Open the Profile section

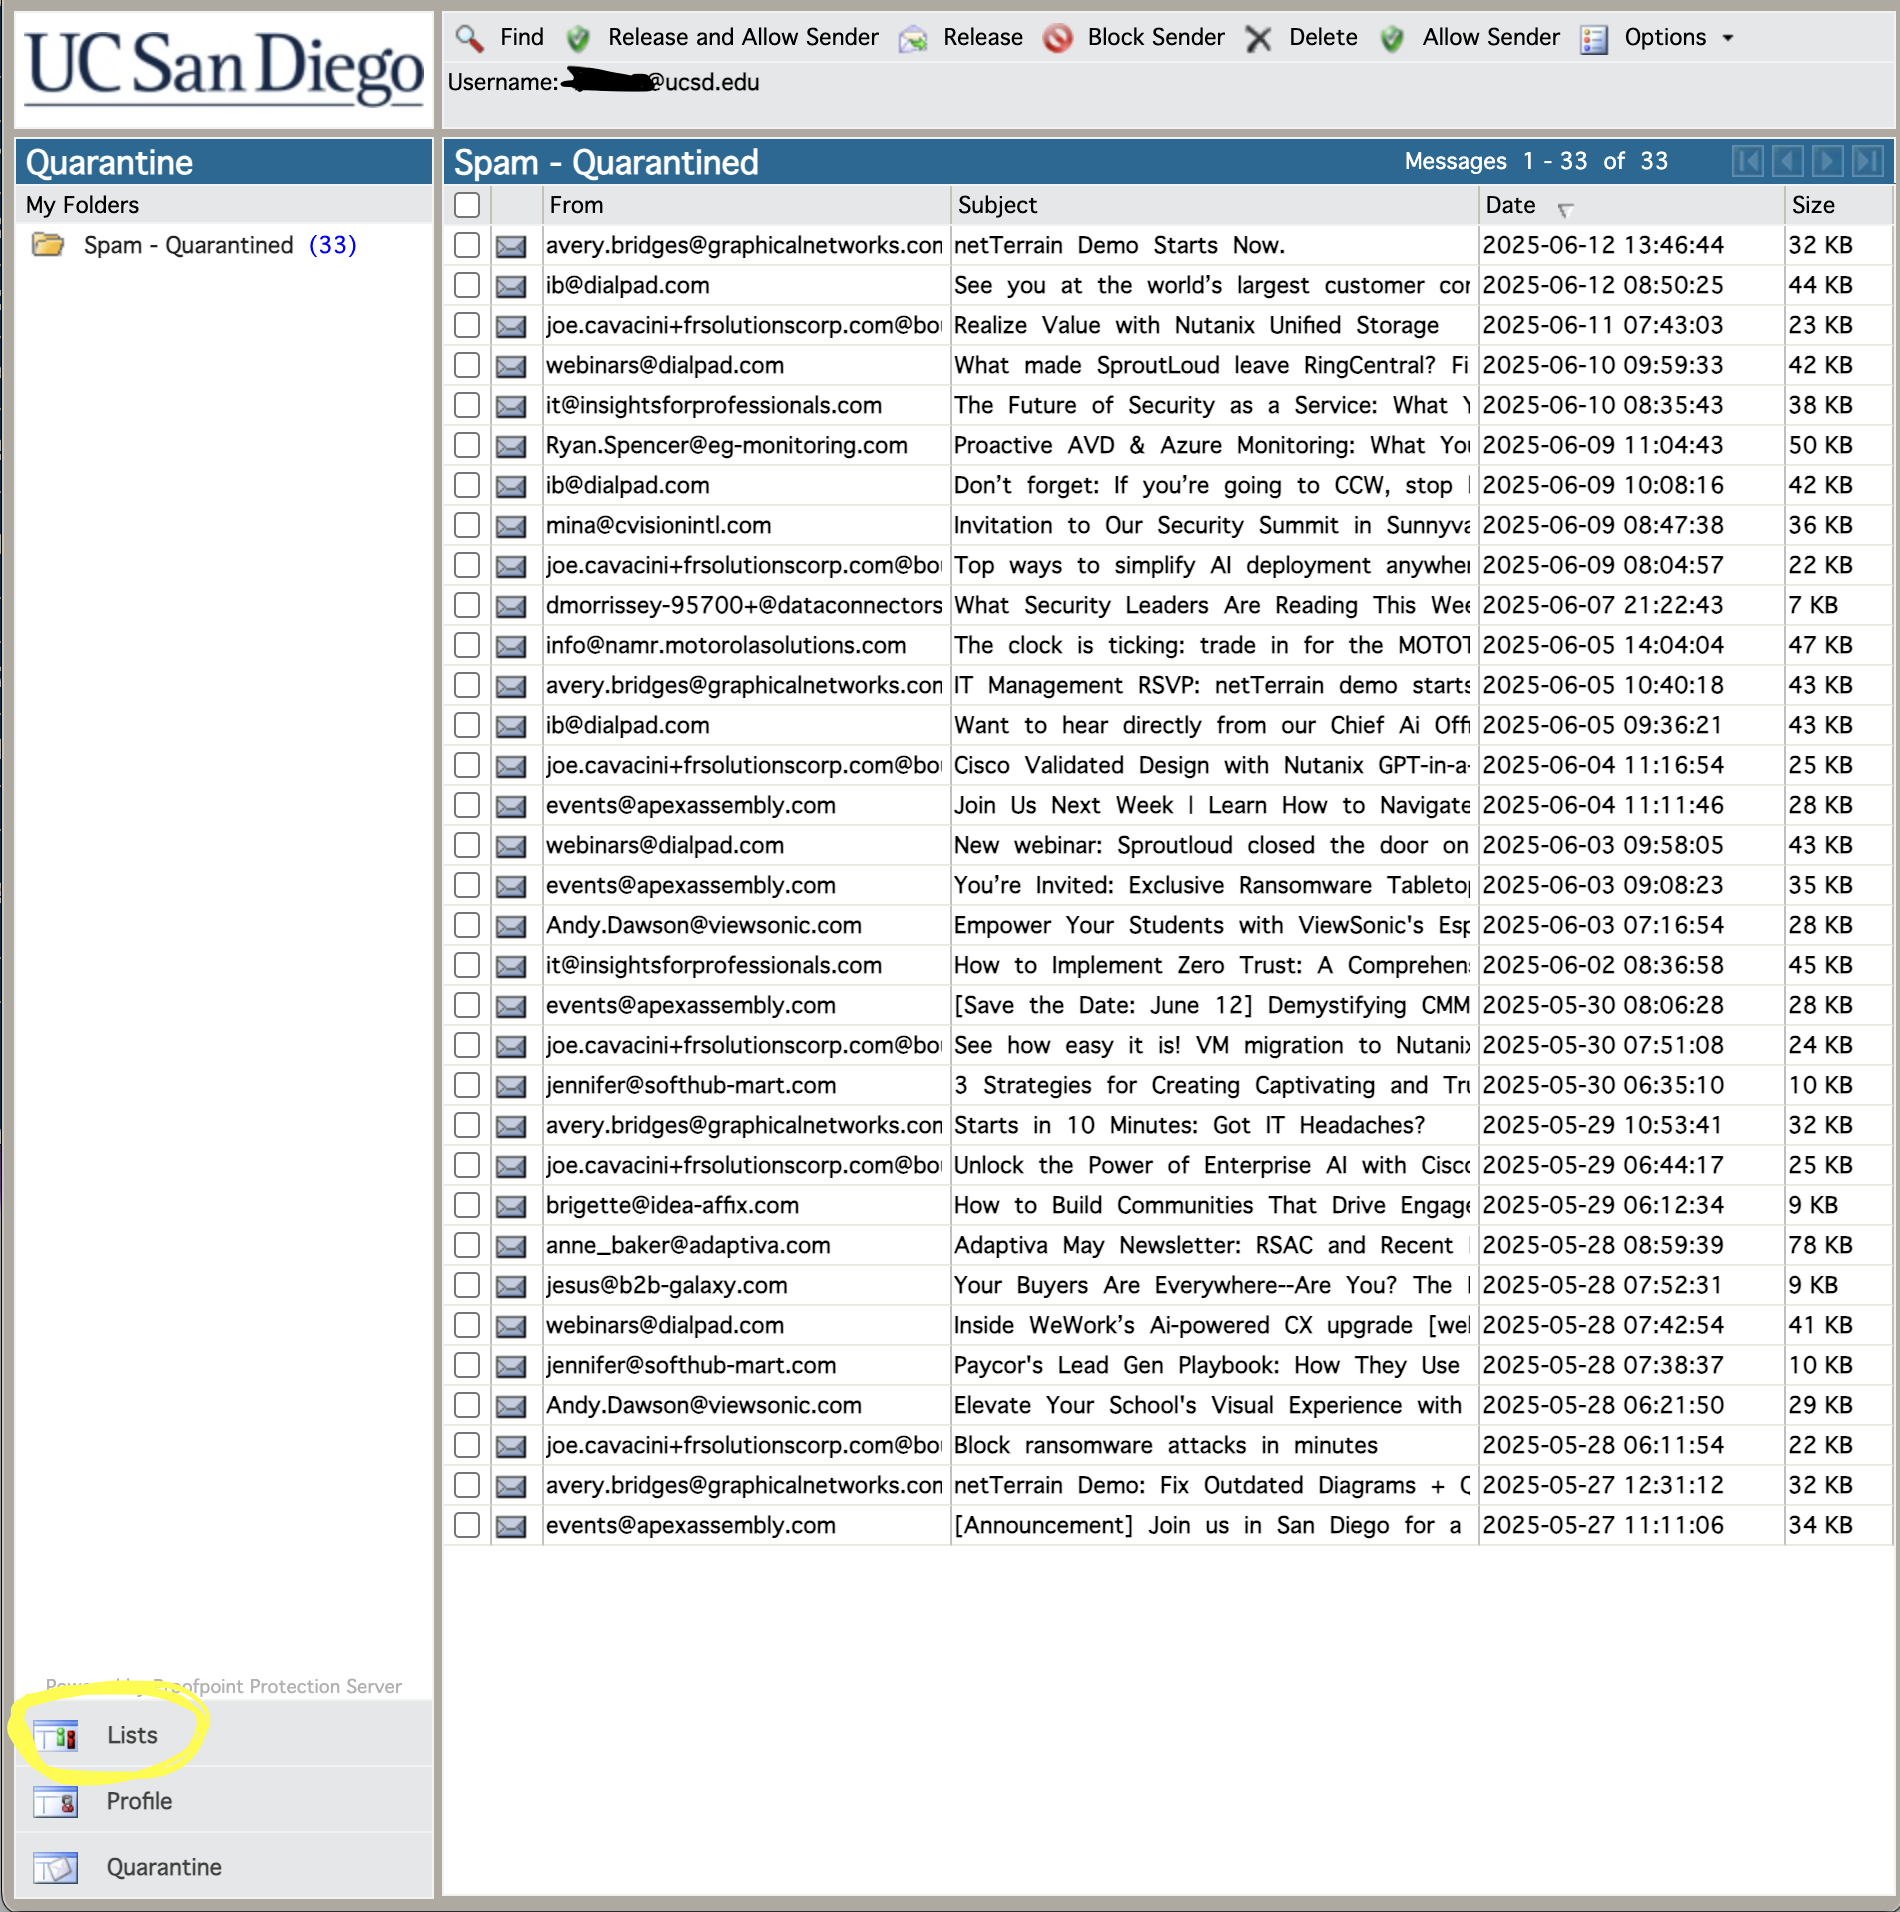225,1801
